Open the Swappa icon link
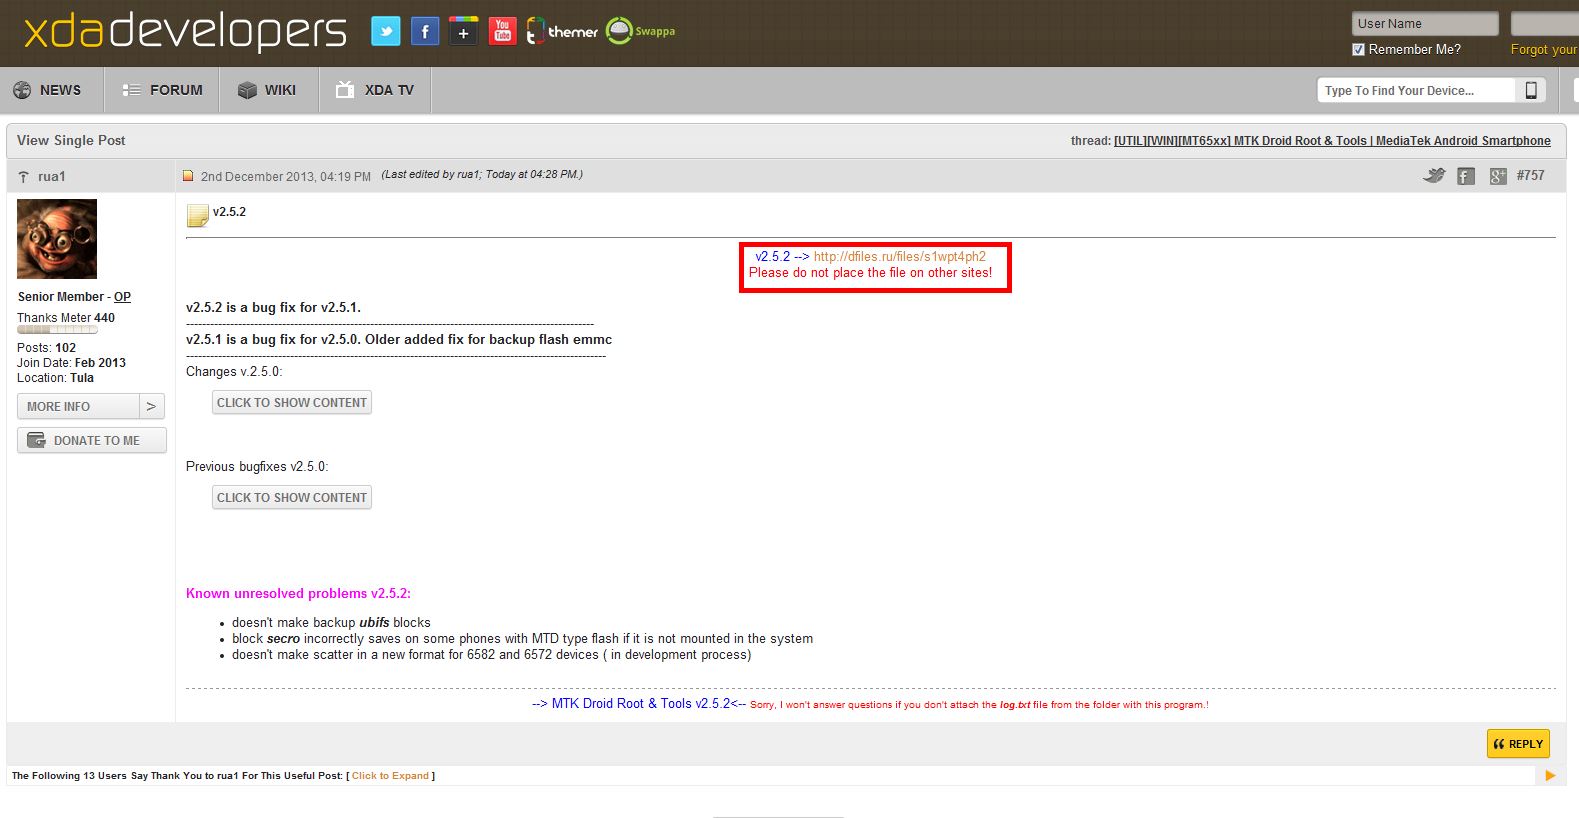This screenshot has width=1579, height=818. (x=641, y=32)
